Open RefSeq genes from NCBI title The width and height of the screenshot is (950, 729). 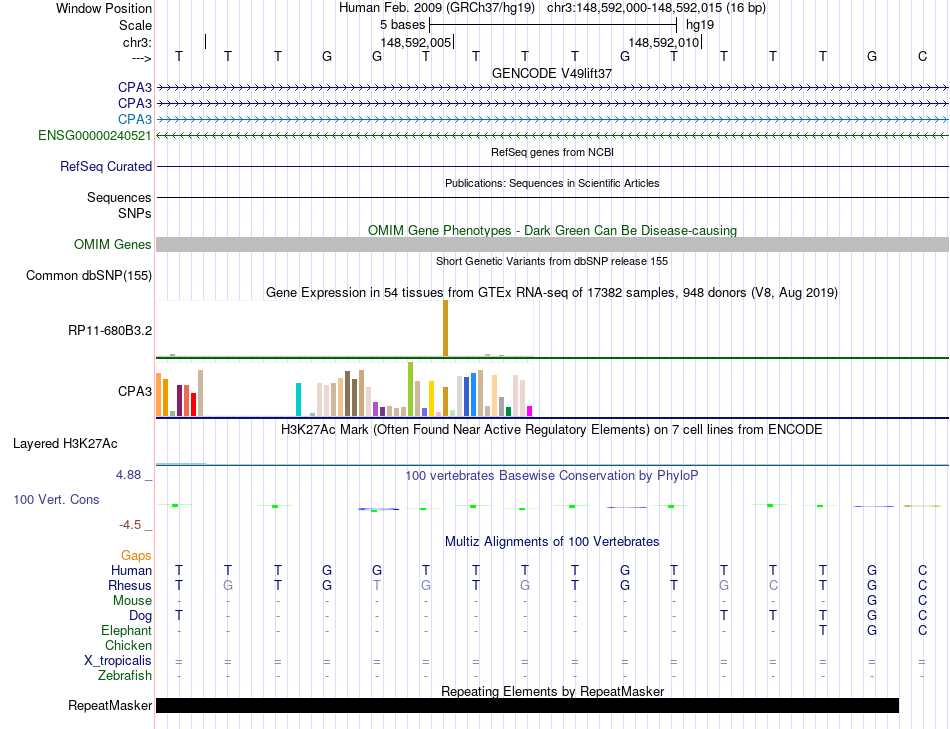pyautogui.click(x=552, y=152)
